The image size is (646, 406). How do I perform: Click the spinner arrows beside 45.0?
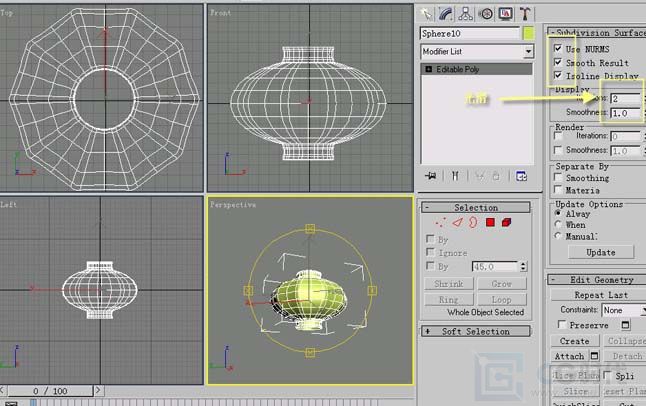pos(523,267)
